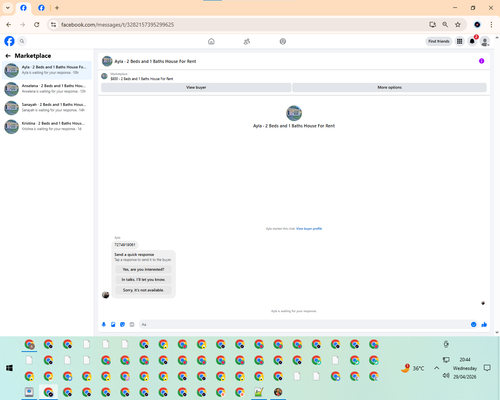This screenshot has width=500, height=400.
Task: Click the Facebook logo in the header
Action: (9, 41)
